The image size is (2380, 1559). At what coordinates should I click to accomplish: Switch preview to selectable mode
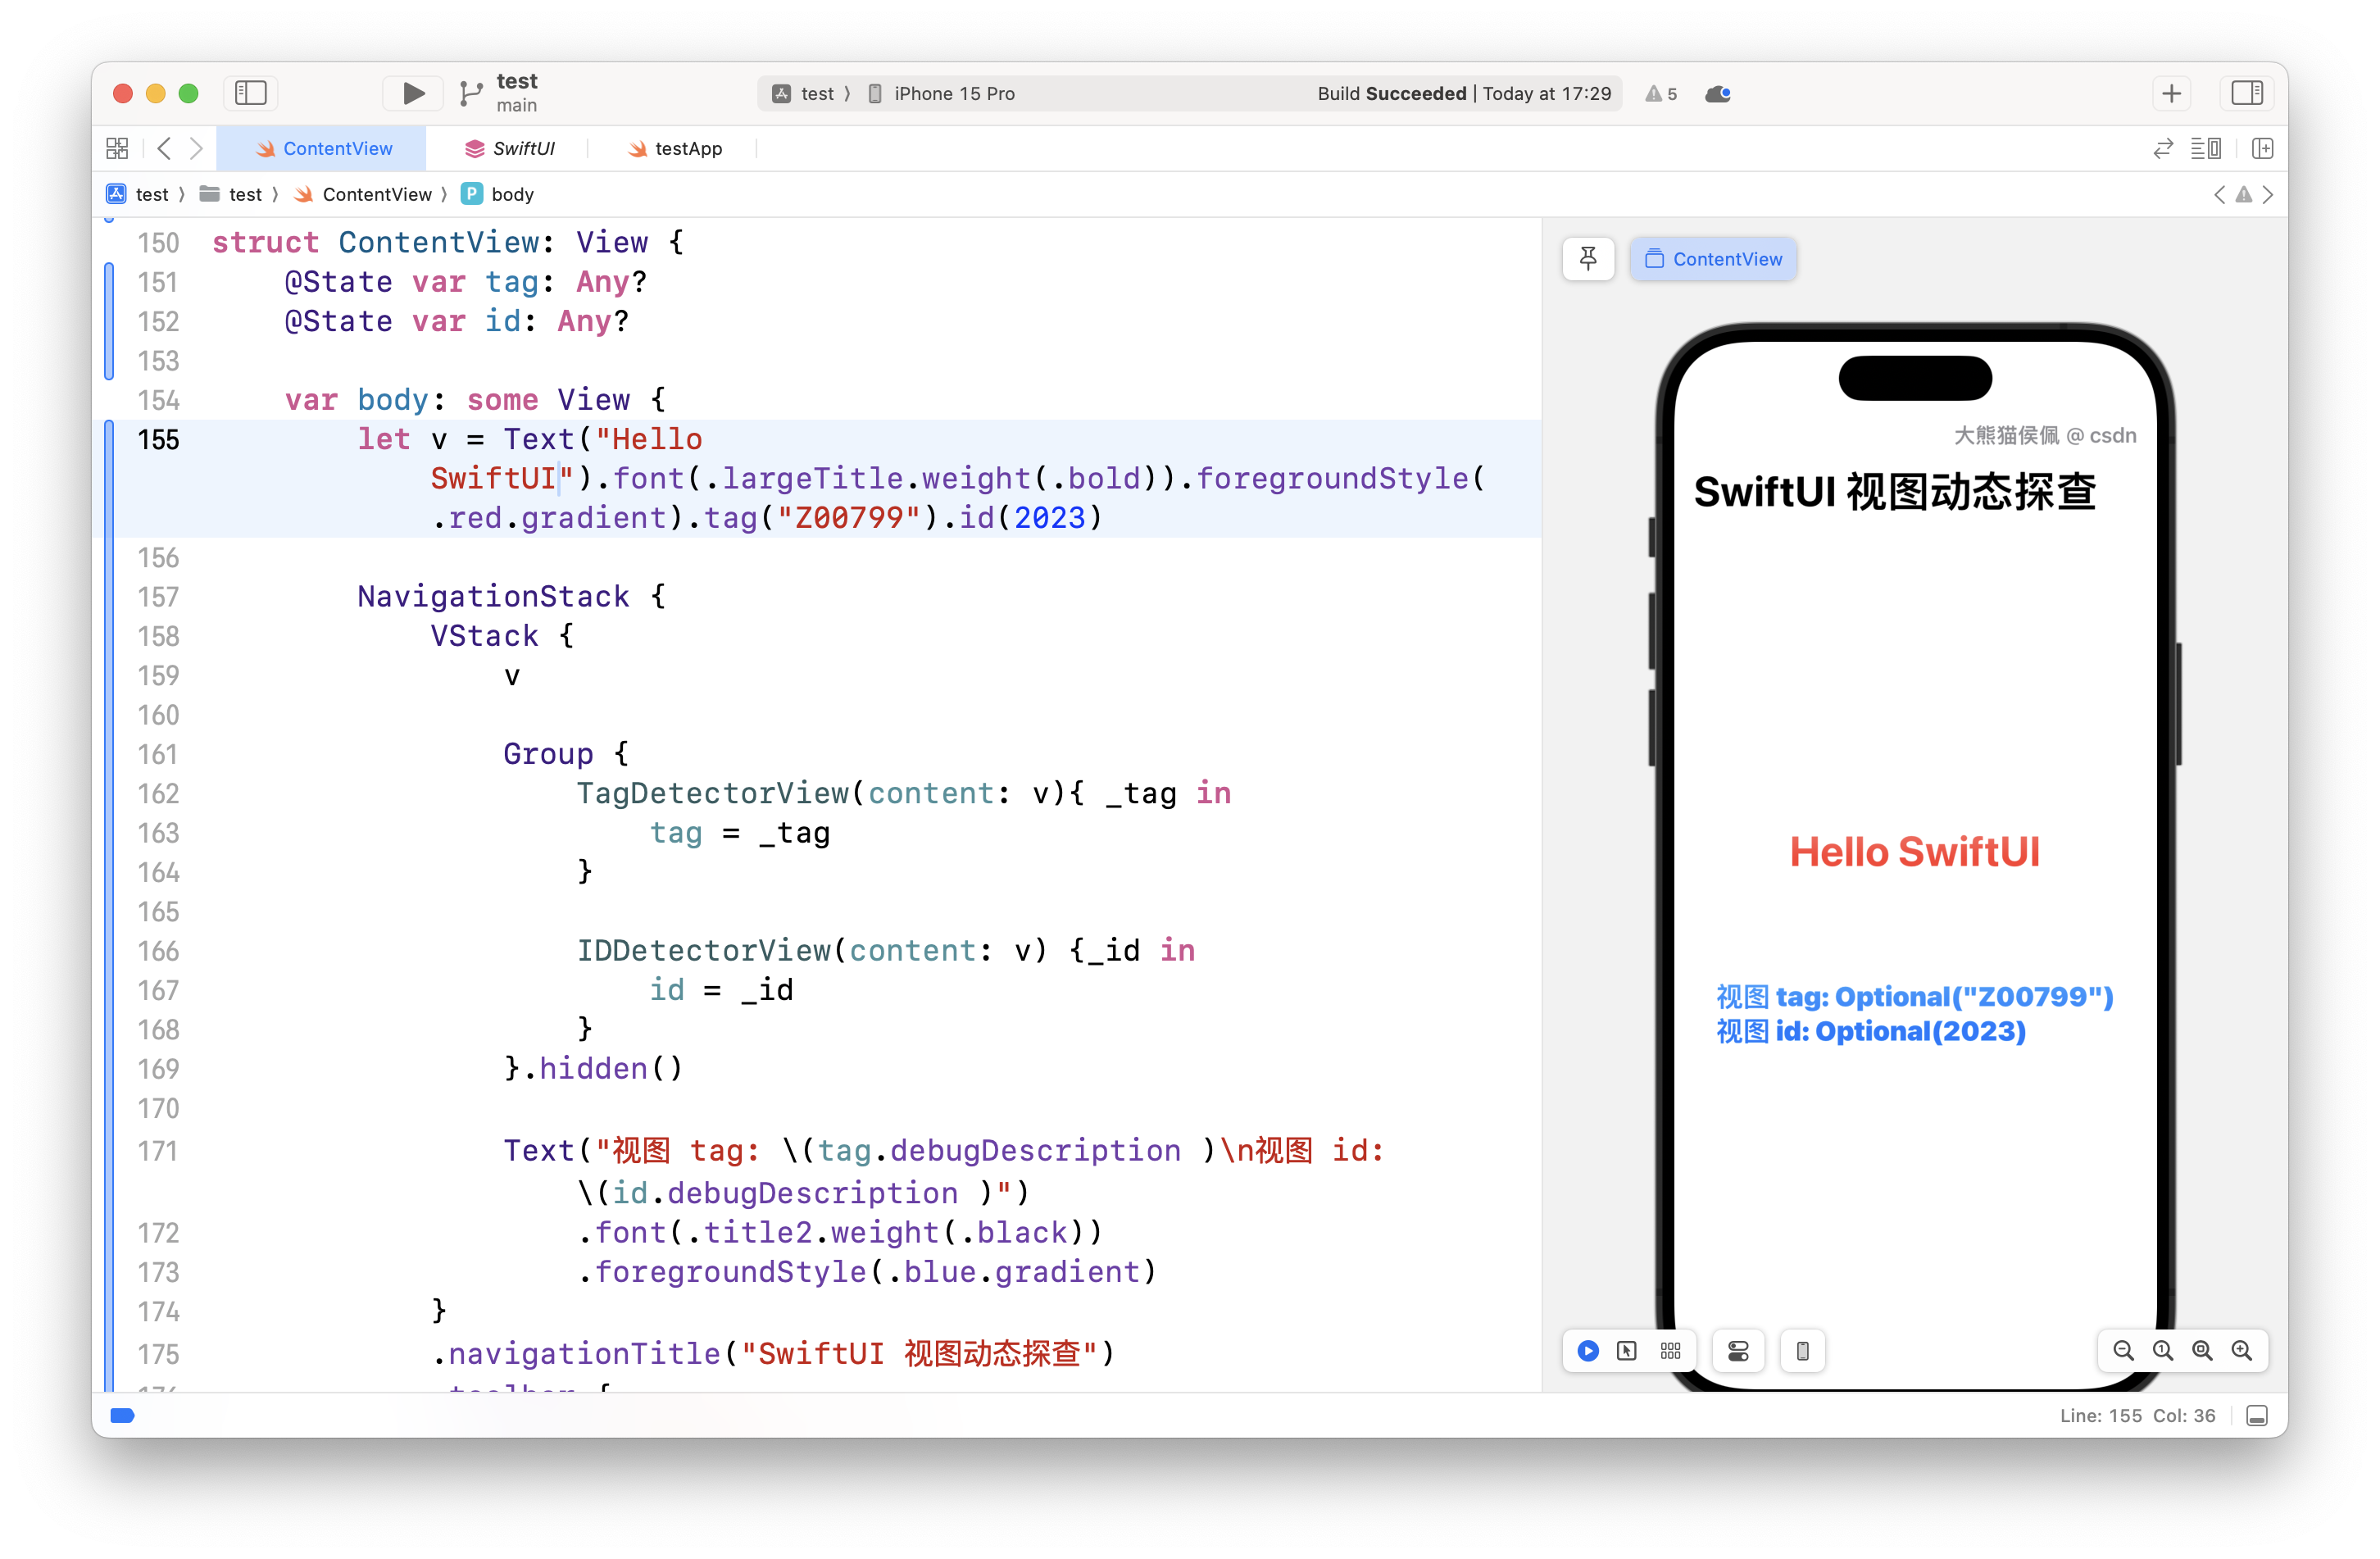(1627, 1351)
